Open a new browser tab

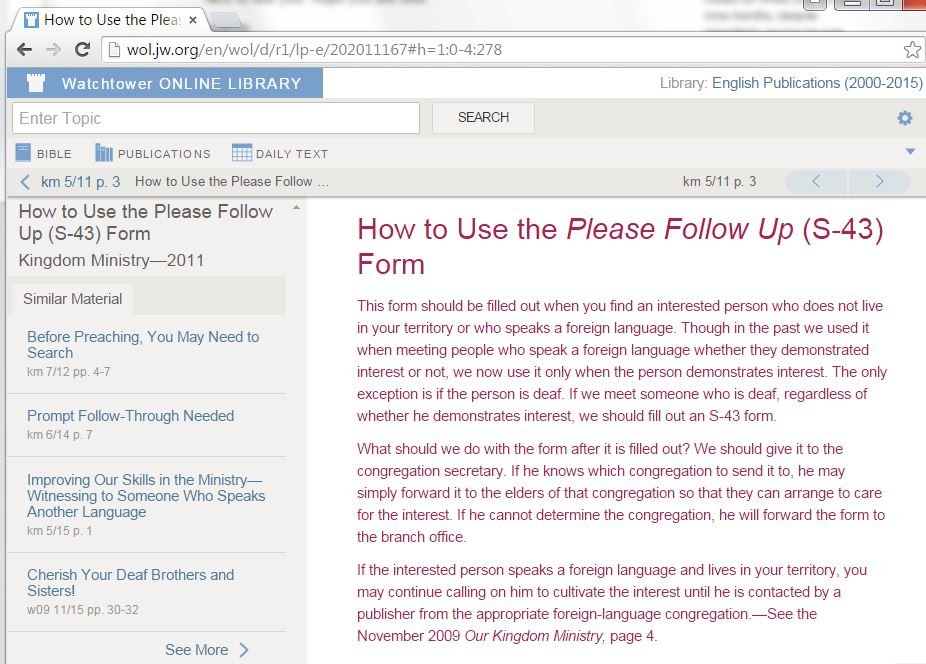coord(226,21)
